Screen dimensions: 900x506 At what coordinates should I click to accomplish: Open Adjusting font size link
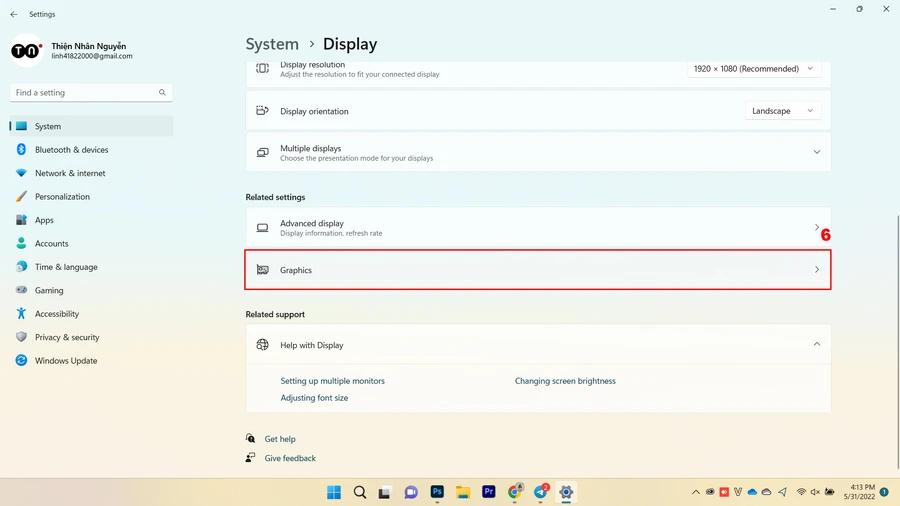click(x=314, y=398)
